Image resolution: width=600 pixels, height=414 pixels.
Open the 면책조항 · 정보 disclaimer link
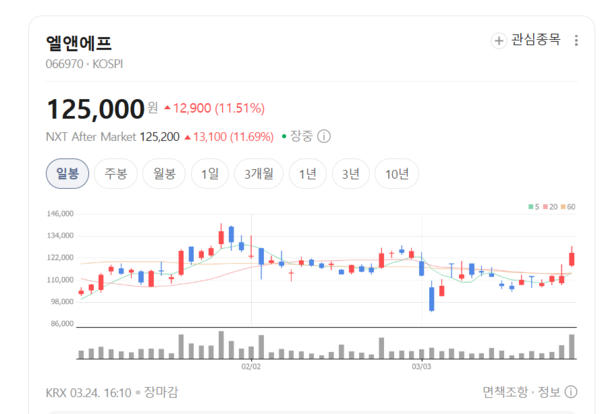(521, 392)
